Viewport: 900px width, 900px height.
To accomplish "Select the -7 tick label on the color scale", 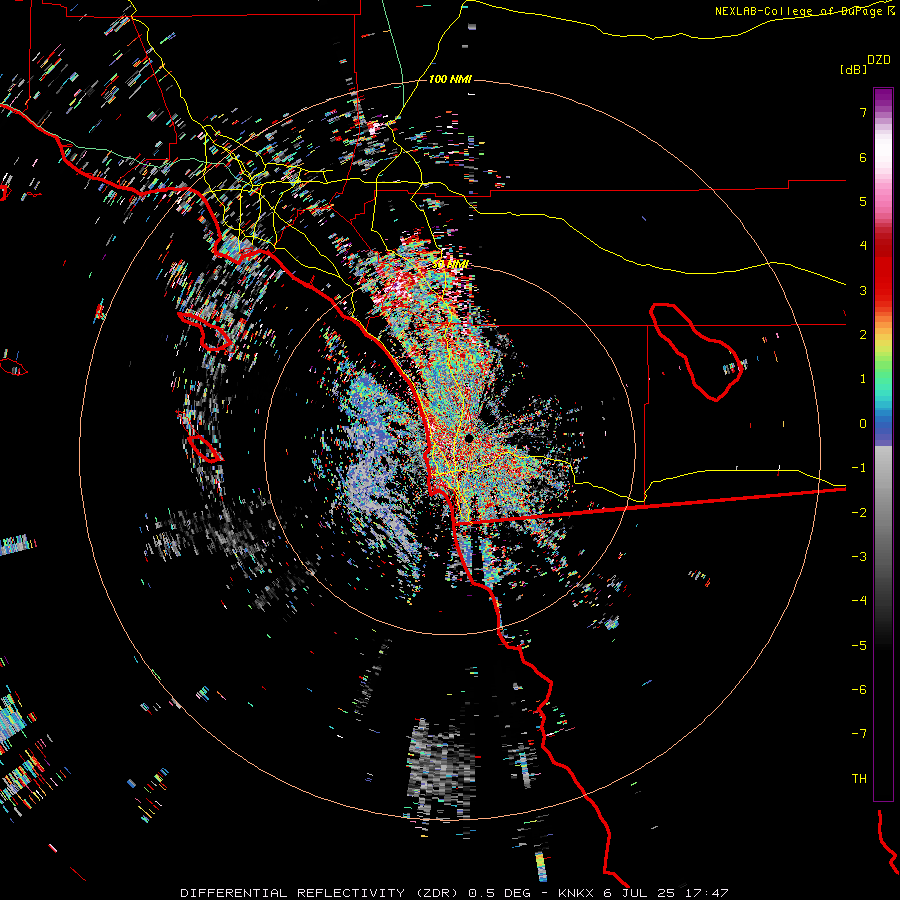I will coord(859,734).
